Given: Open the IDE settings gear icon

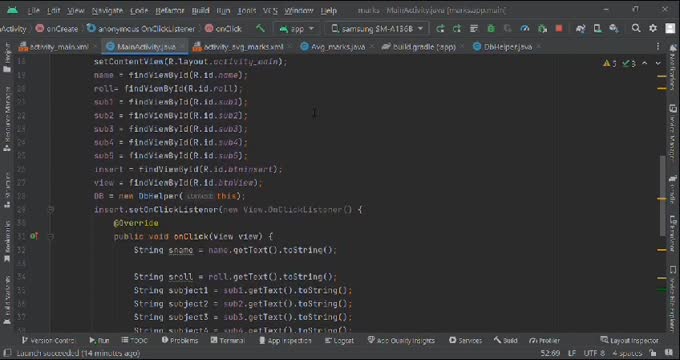Looking at the screenshot, I should pos(653,29).
